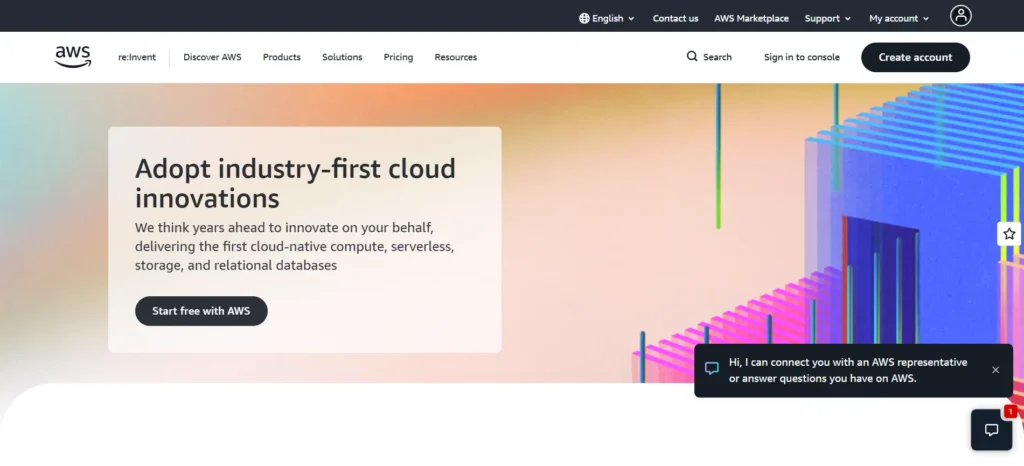Open the Solutions menu
This screenshot has height=466, width=1024.
pyautogui.click(x=342, y=57)
